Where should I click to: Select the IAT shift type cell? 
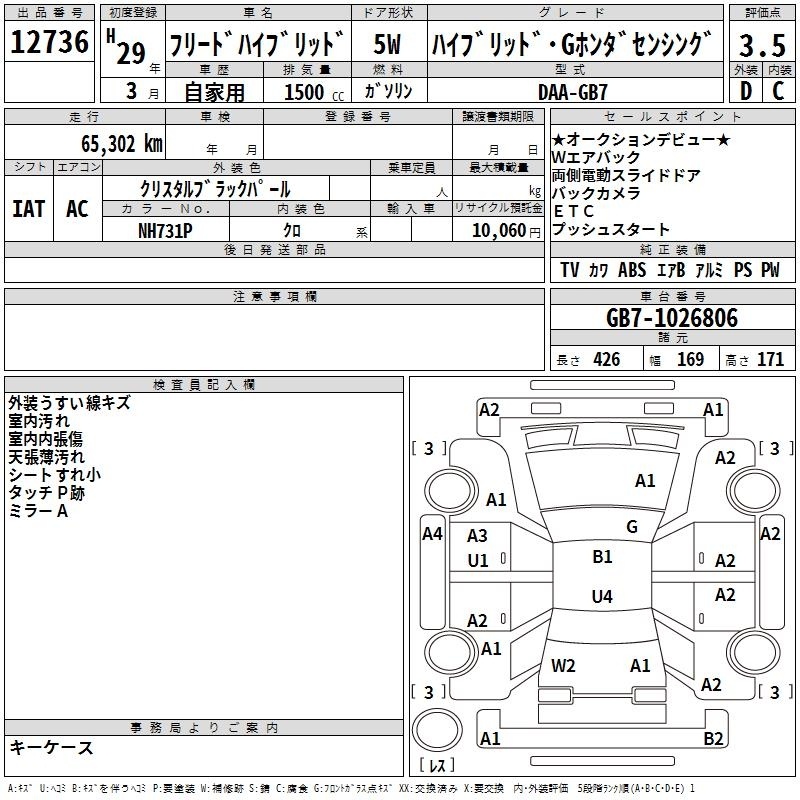28,208
